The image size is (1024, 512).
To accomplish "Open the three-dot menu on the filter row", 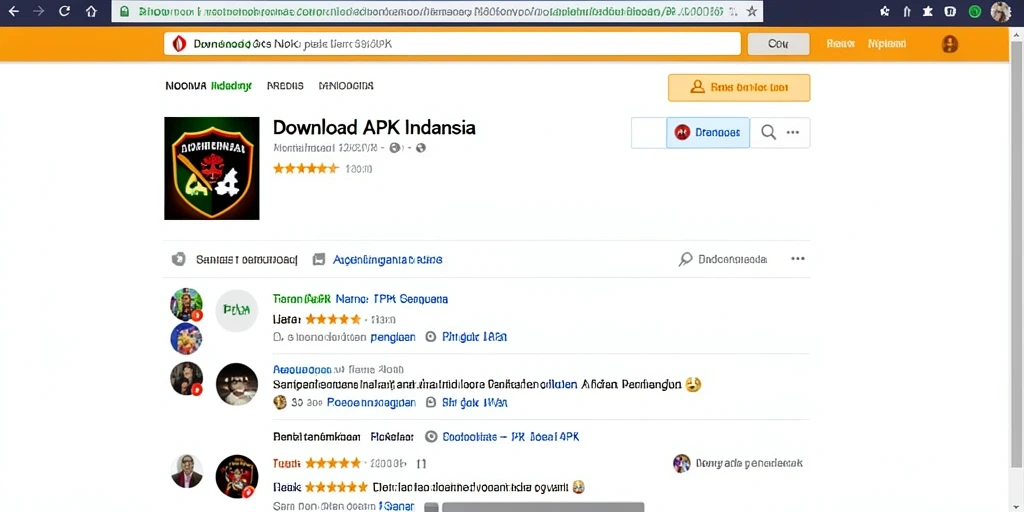I will pos(797,259).
